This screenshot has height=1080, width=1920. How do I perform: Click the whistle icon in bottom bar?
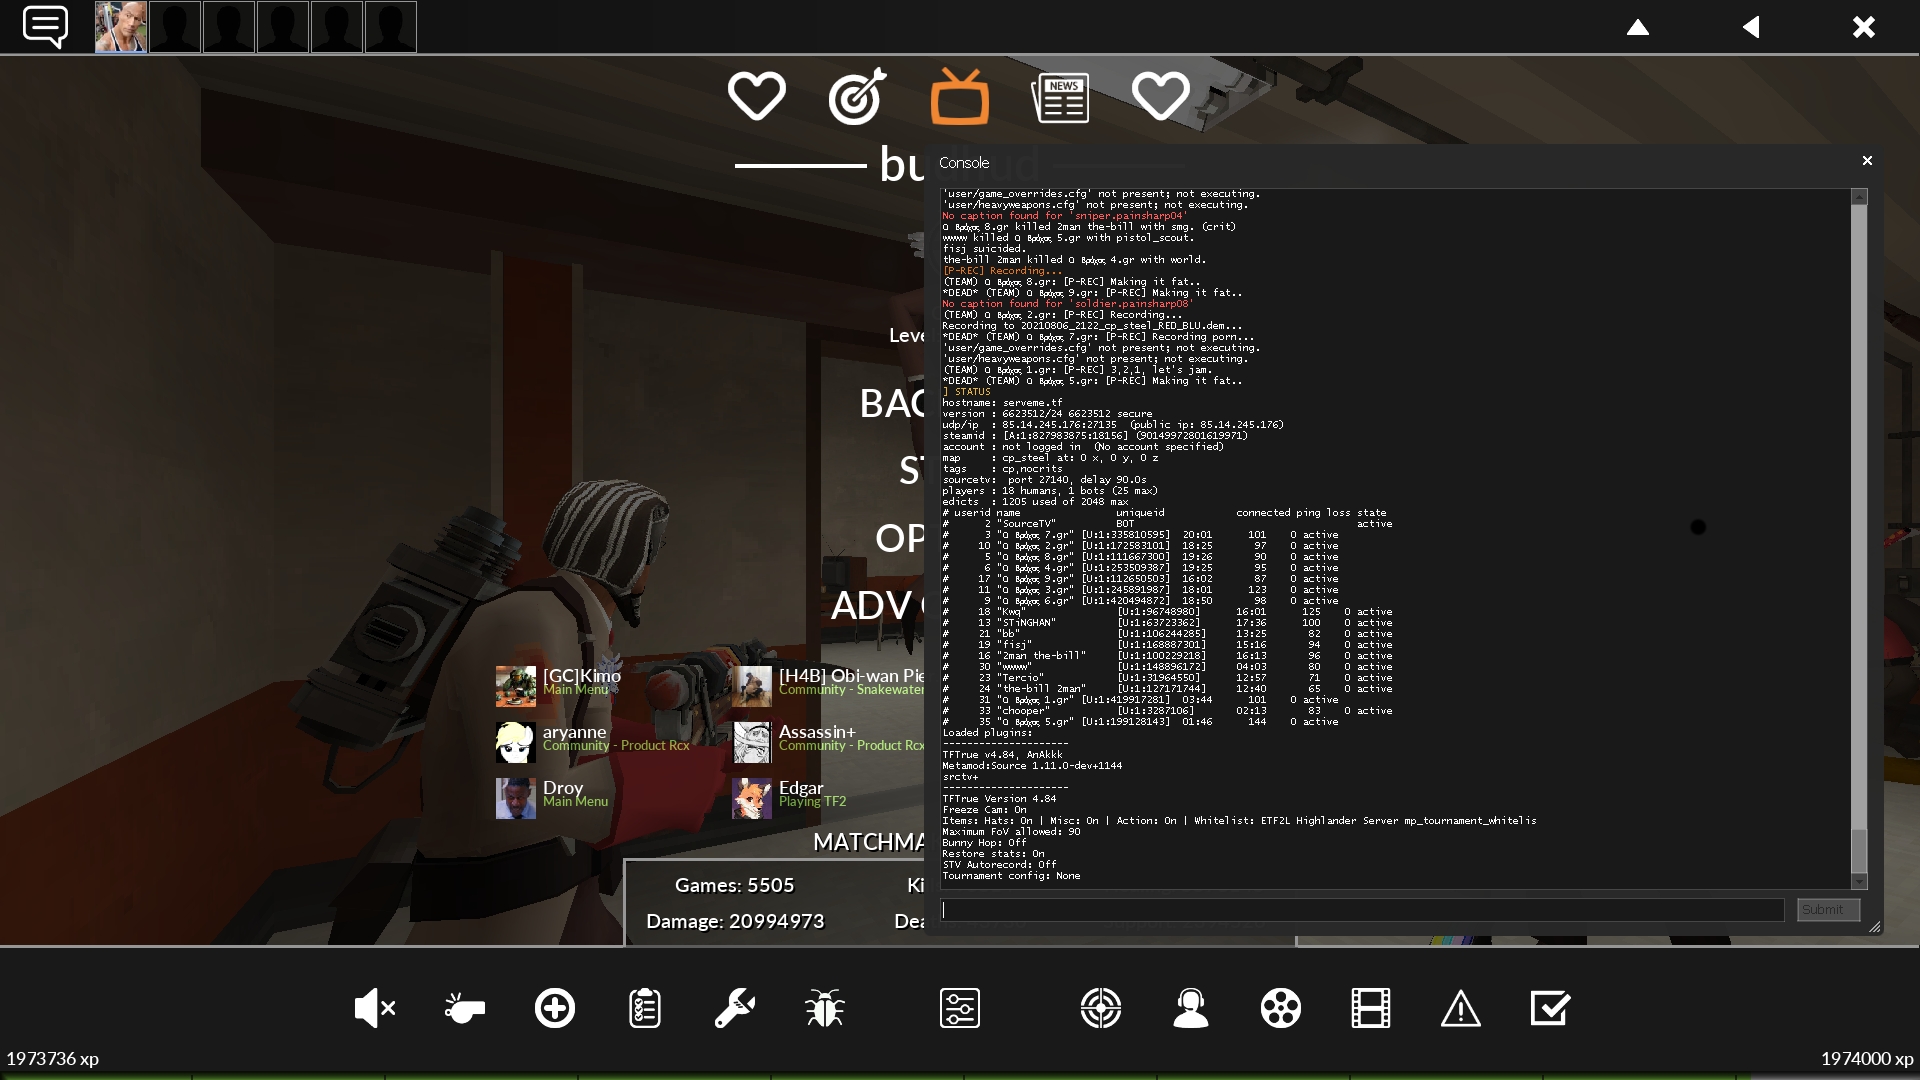465,1008
